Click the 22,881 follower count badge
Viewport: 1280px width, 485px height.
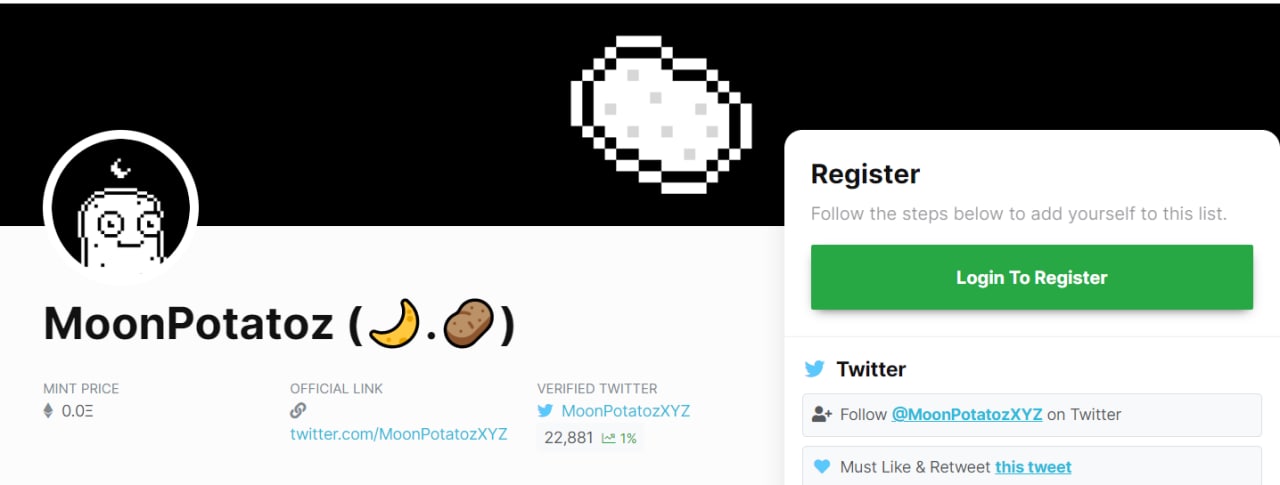tap(590, 438)
